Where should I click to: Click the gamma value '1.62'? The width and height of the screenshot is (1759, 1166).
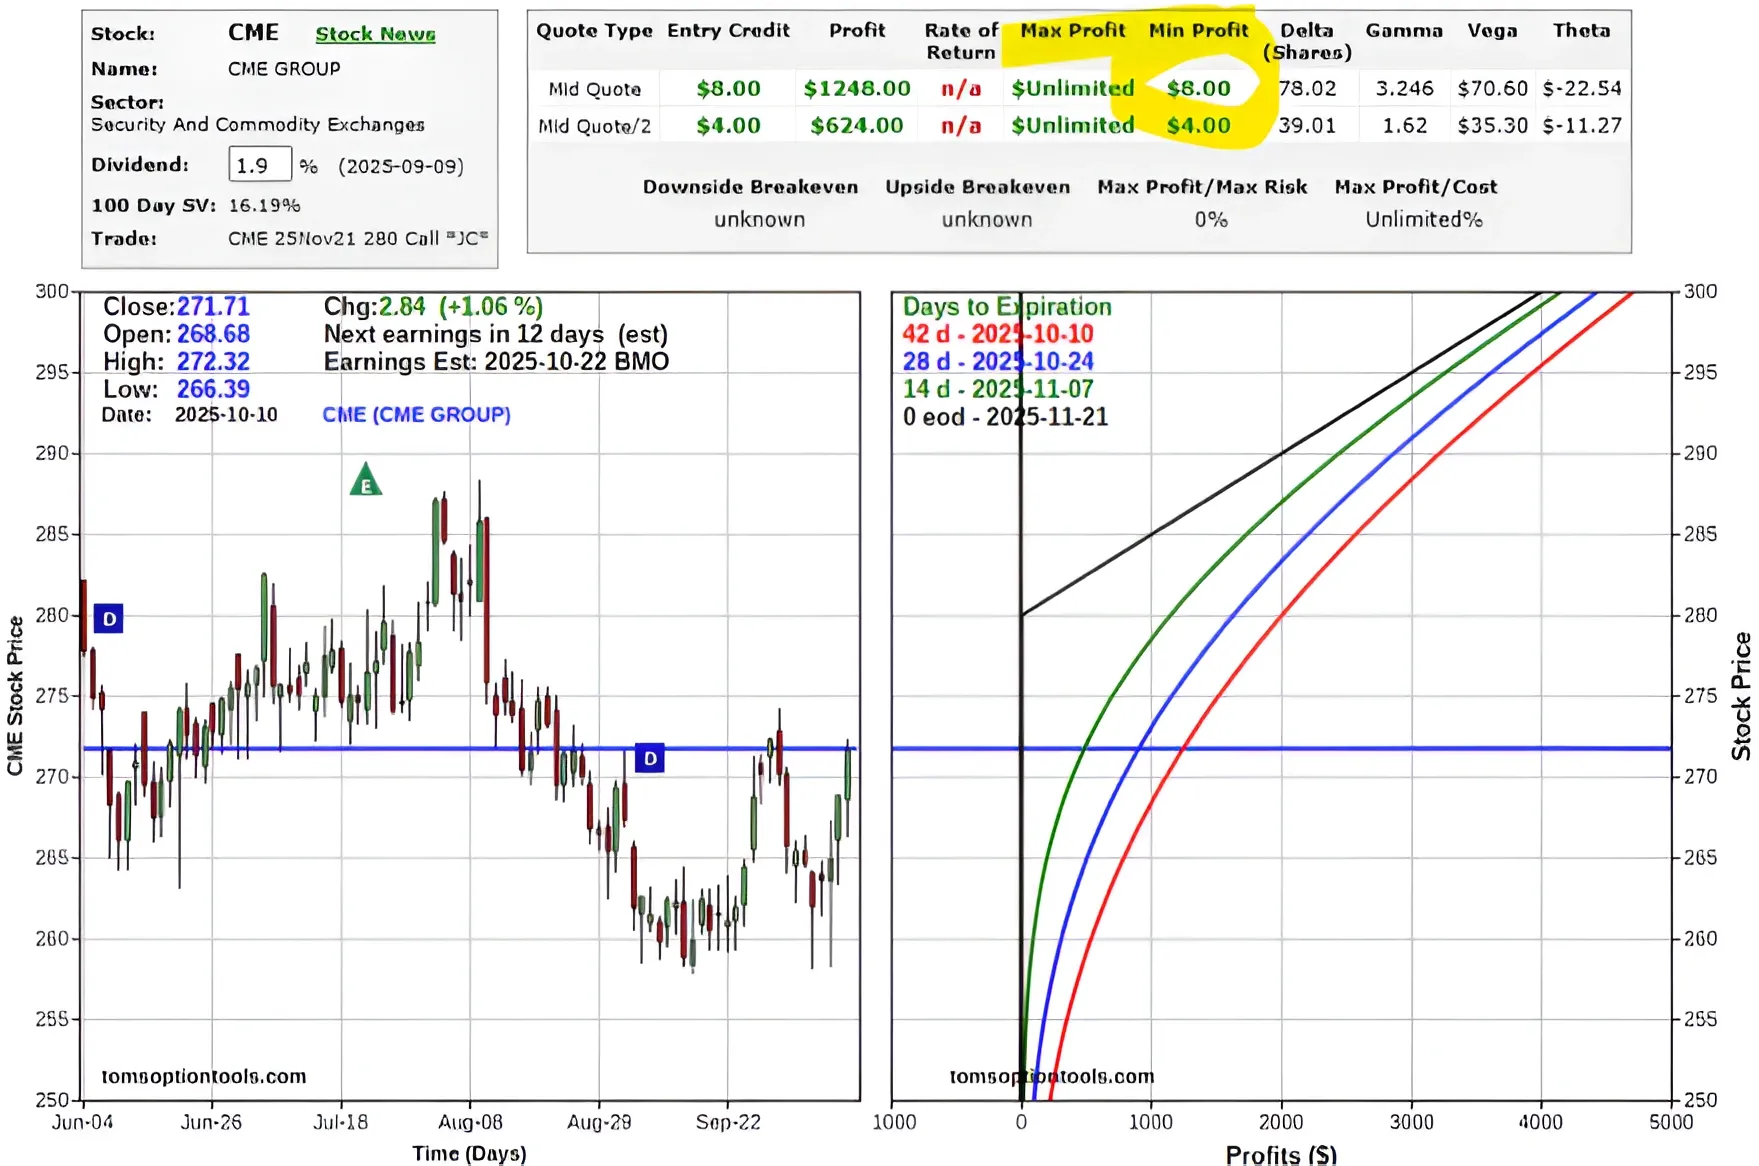pos(1404,126)
